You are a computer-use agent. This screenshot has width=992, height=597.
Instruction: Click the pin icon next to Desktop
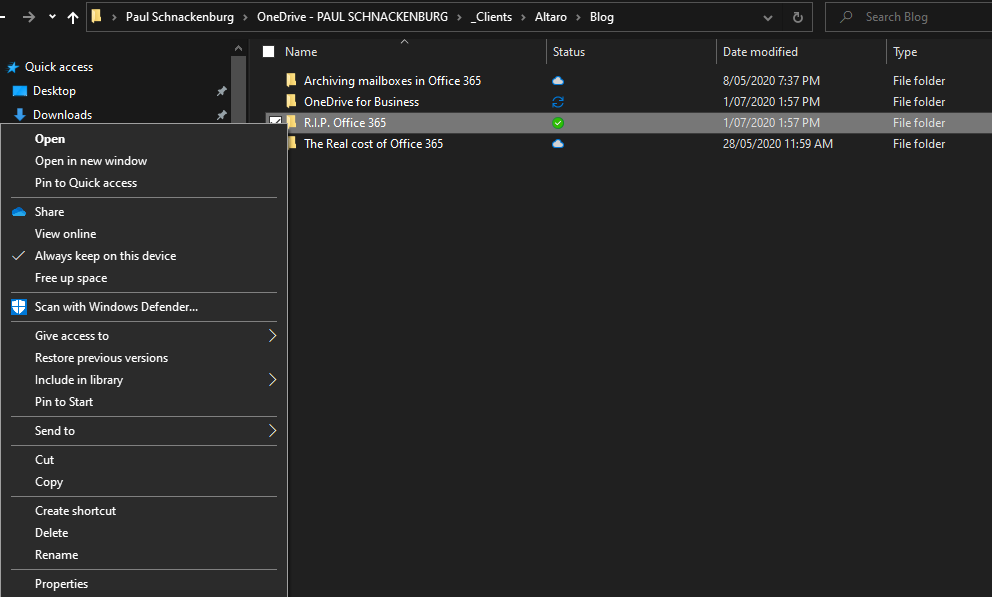[x=221, y=91]
